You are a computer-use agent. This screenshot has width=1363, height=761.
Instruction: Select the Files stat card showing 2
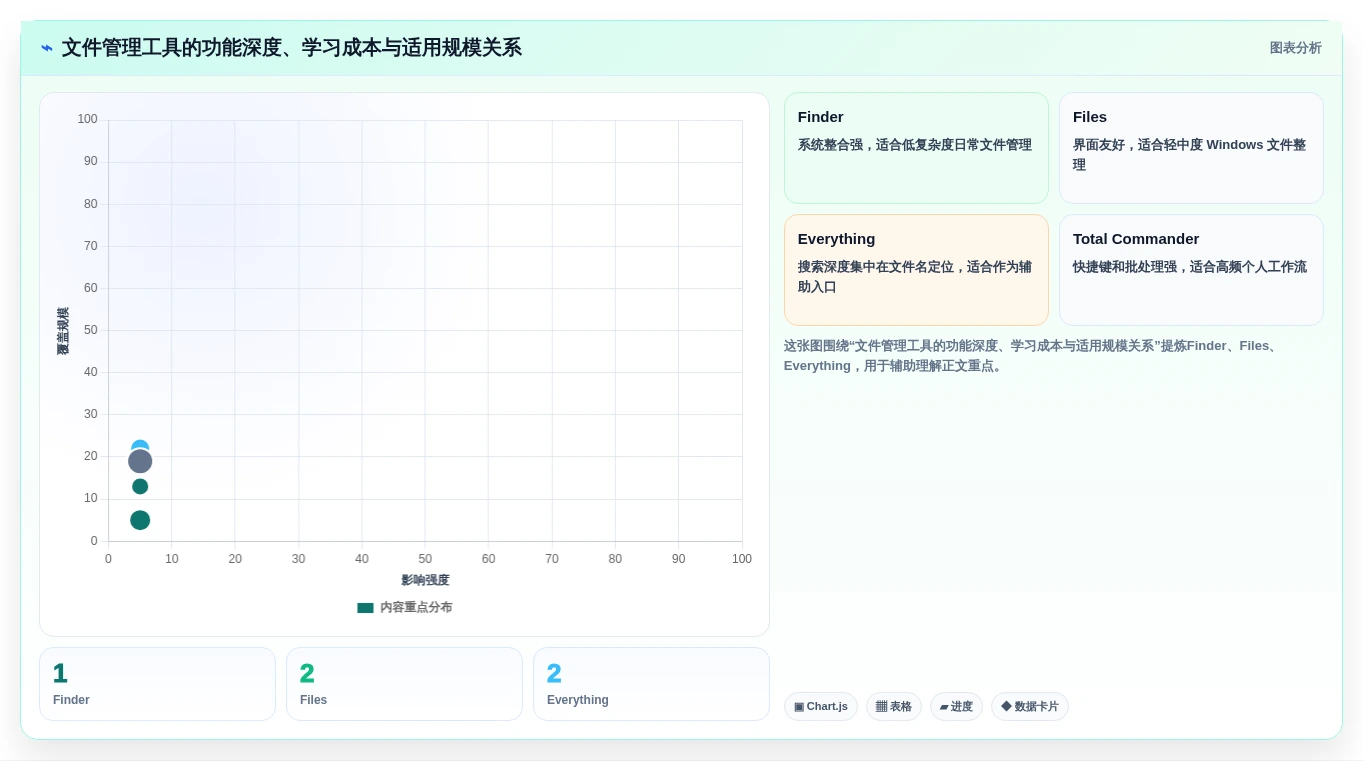(404, 684)
